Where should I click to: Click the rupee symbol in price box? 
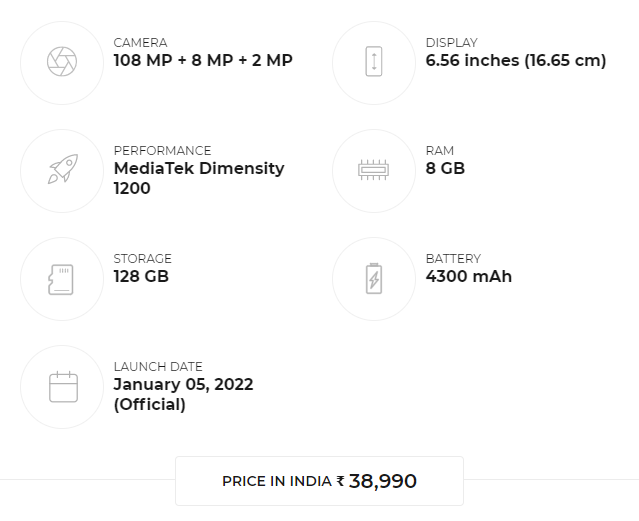pyautogui.click(x=340, y=481)
